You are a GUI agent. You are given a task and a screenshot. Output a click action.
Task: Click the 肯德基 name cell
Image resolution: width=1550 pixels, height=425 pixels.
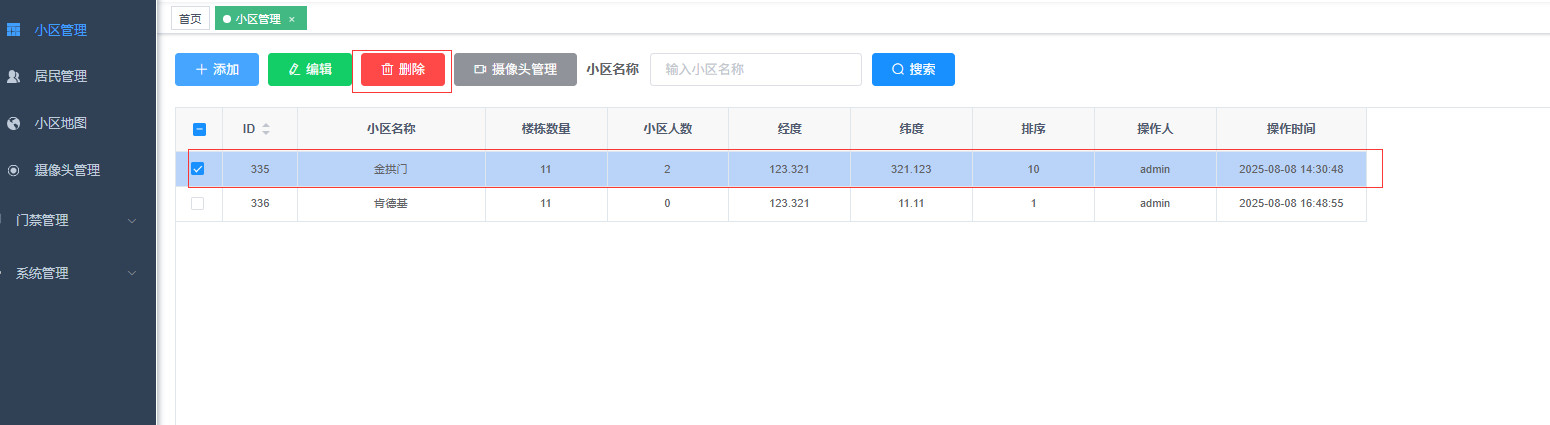pos(391,203)
